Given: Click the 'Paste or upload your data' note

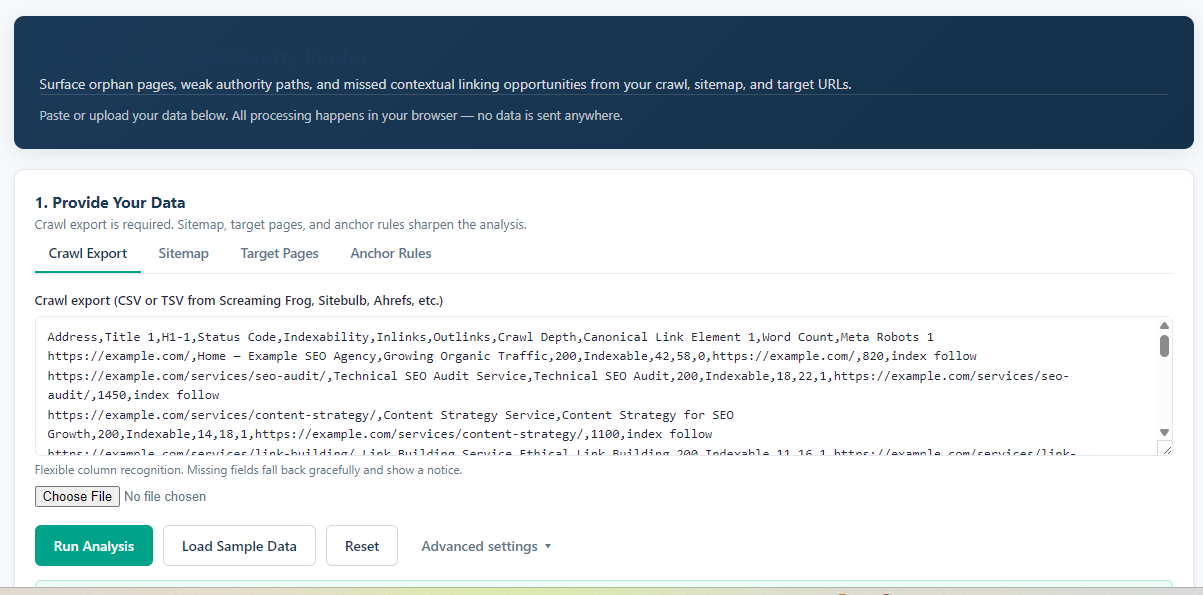Looking at the screenshot, I should [331, 116].
